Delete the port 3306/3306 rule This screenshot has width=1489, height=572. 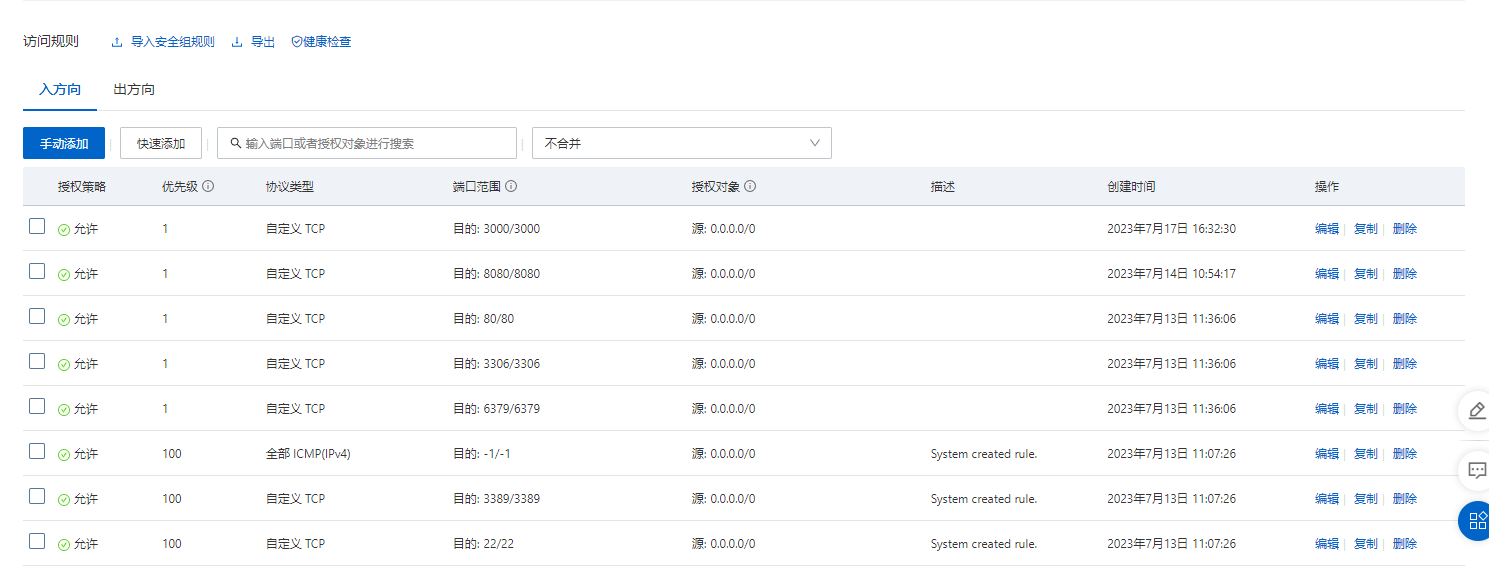tap(1405, 364)
